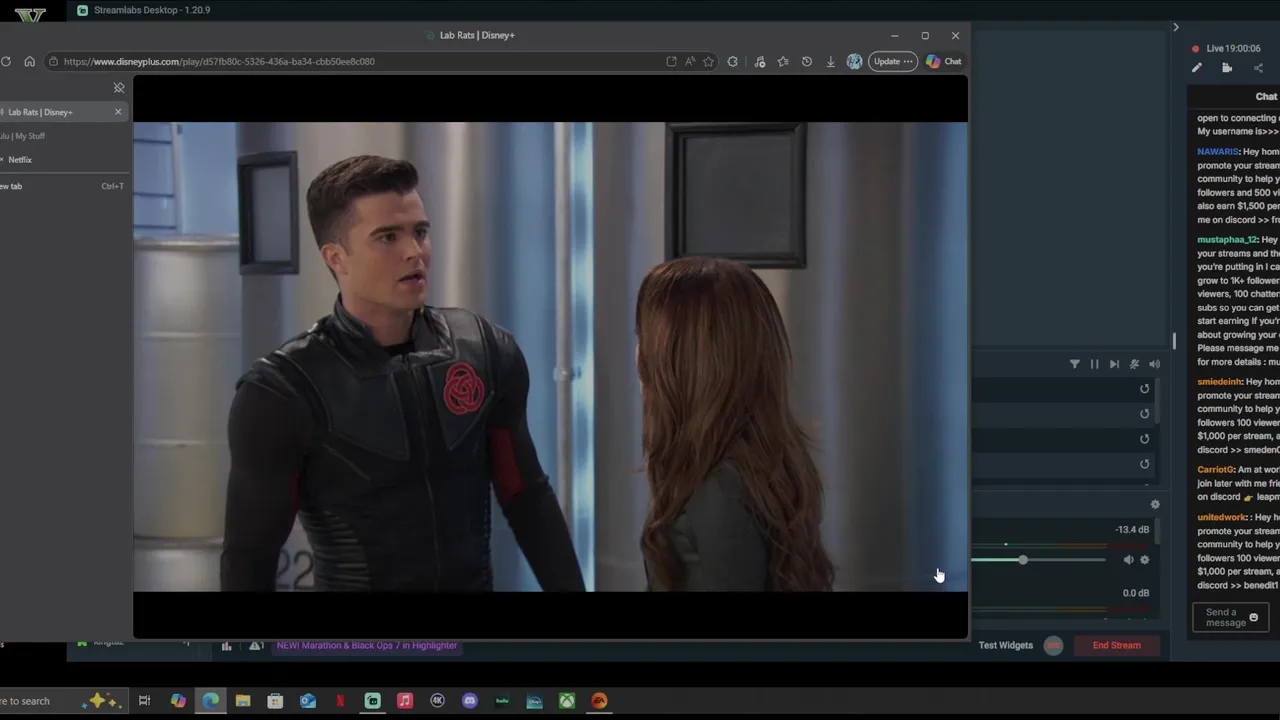This screenshot has height=720, width=1280.
Task: Skip the current alert in recent events
Action: coord(1114,364)
